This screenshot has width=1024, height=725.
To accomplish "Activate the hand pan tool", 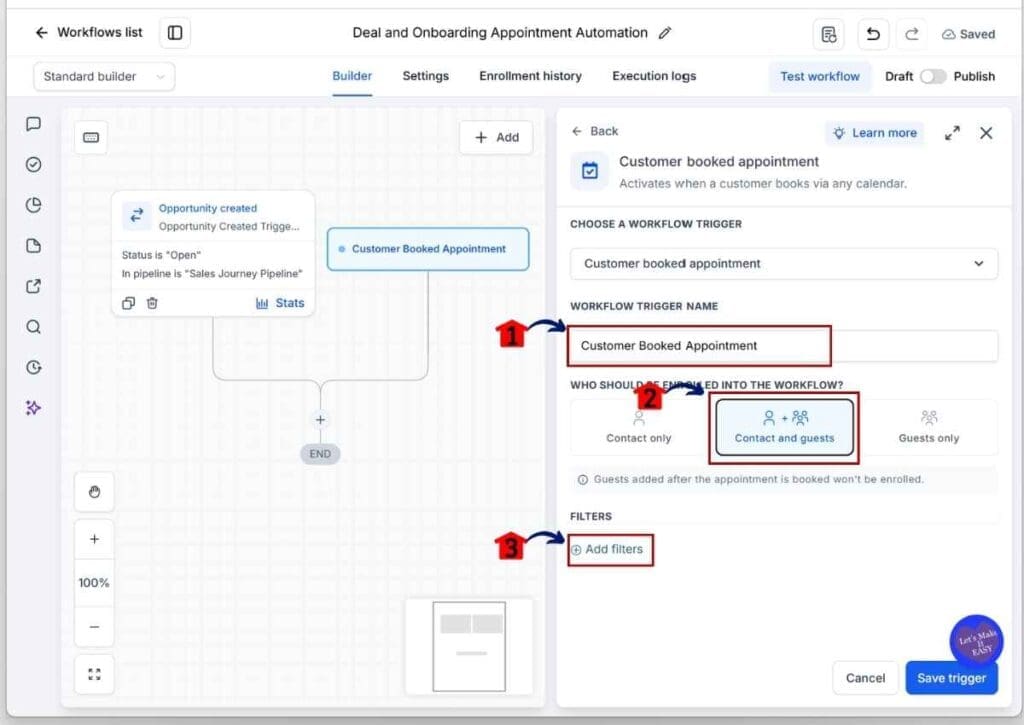I will [x=94, y=492].
